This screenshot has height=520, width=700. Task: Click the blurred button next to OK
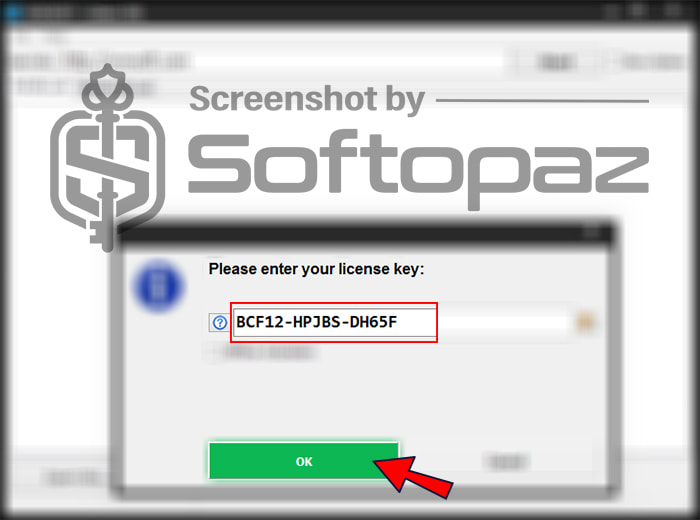pyautogui.click(x=507, y=462)
